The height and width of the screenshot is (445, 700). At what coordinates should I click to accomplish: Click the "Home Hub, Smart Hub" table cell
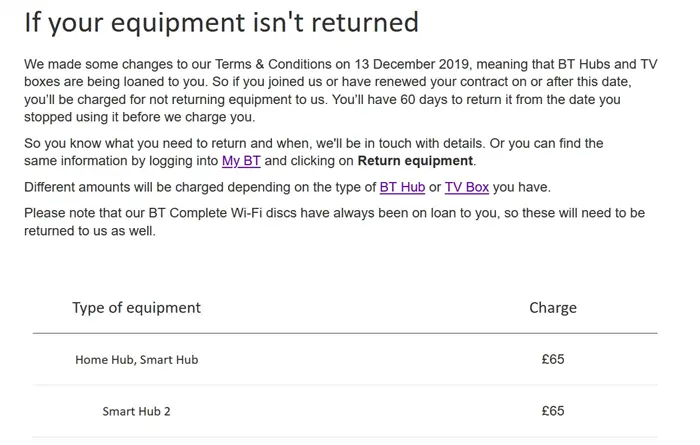136,359
